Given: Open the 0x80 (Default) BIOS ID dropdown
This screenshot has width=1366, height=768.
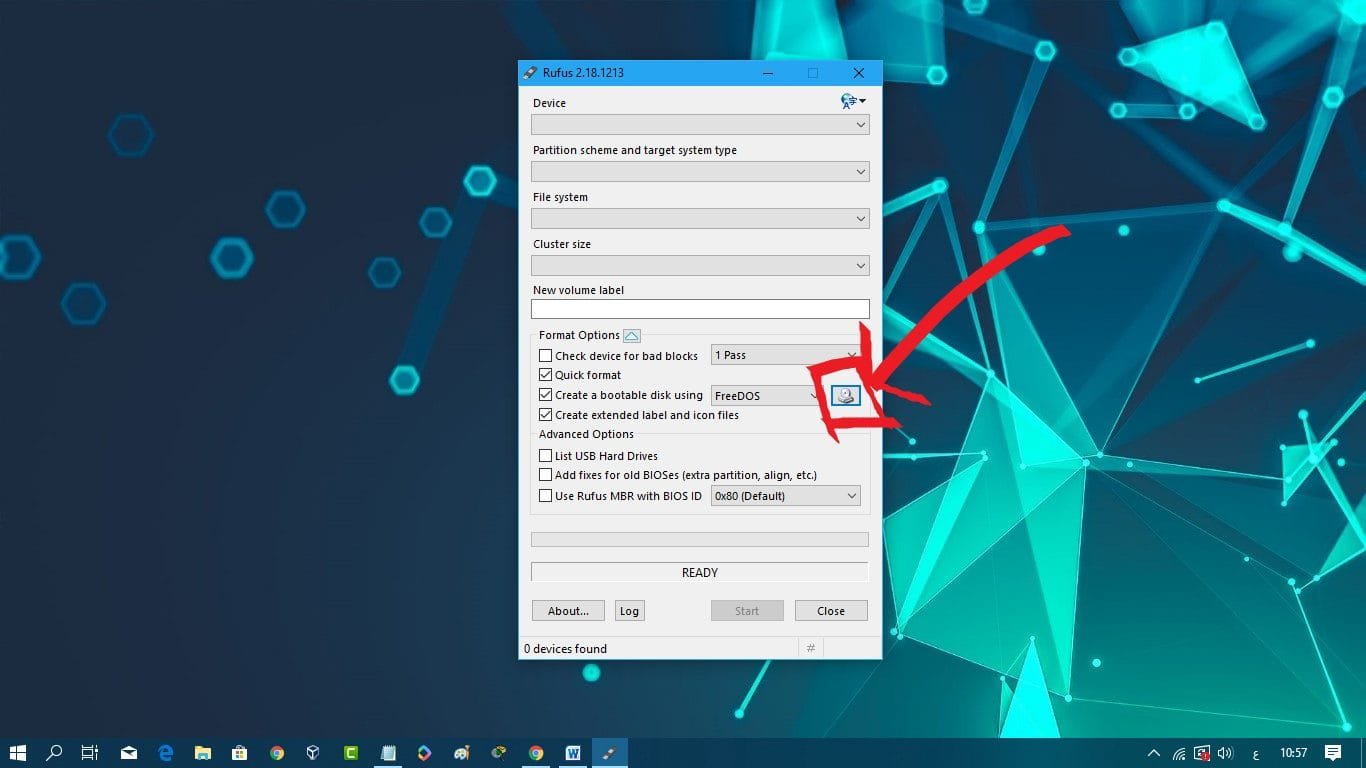Looking at the screenshot, I should click(785, 496).
